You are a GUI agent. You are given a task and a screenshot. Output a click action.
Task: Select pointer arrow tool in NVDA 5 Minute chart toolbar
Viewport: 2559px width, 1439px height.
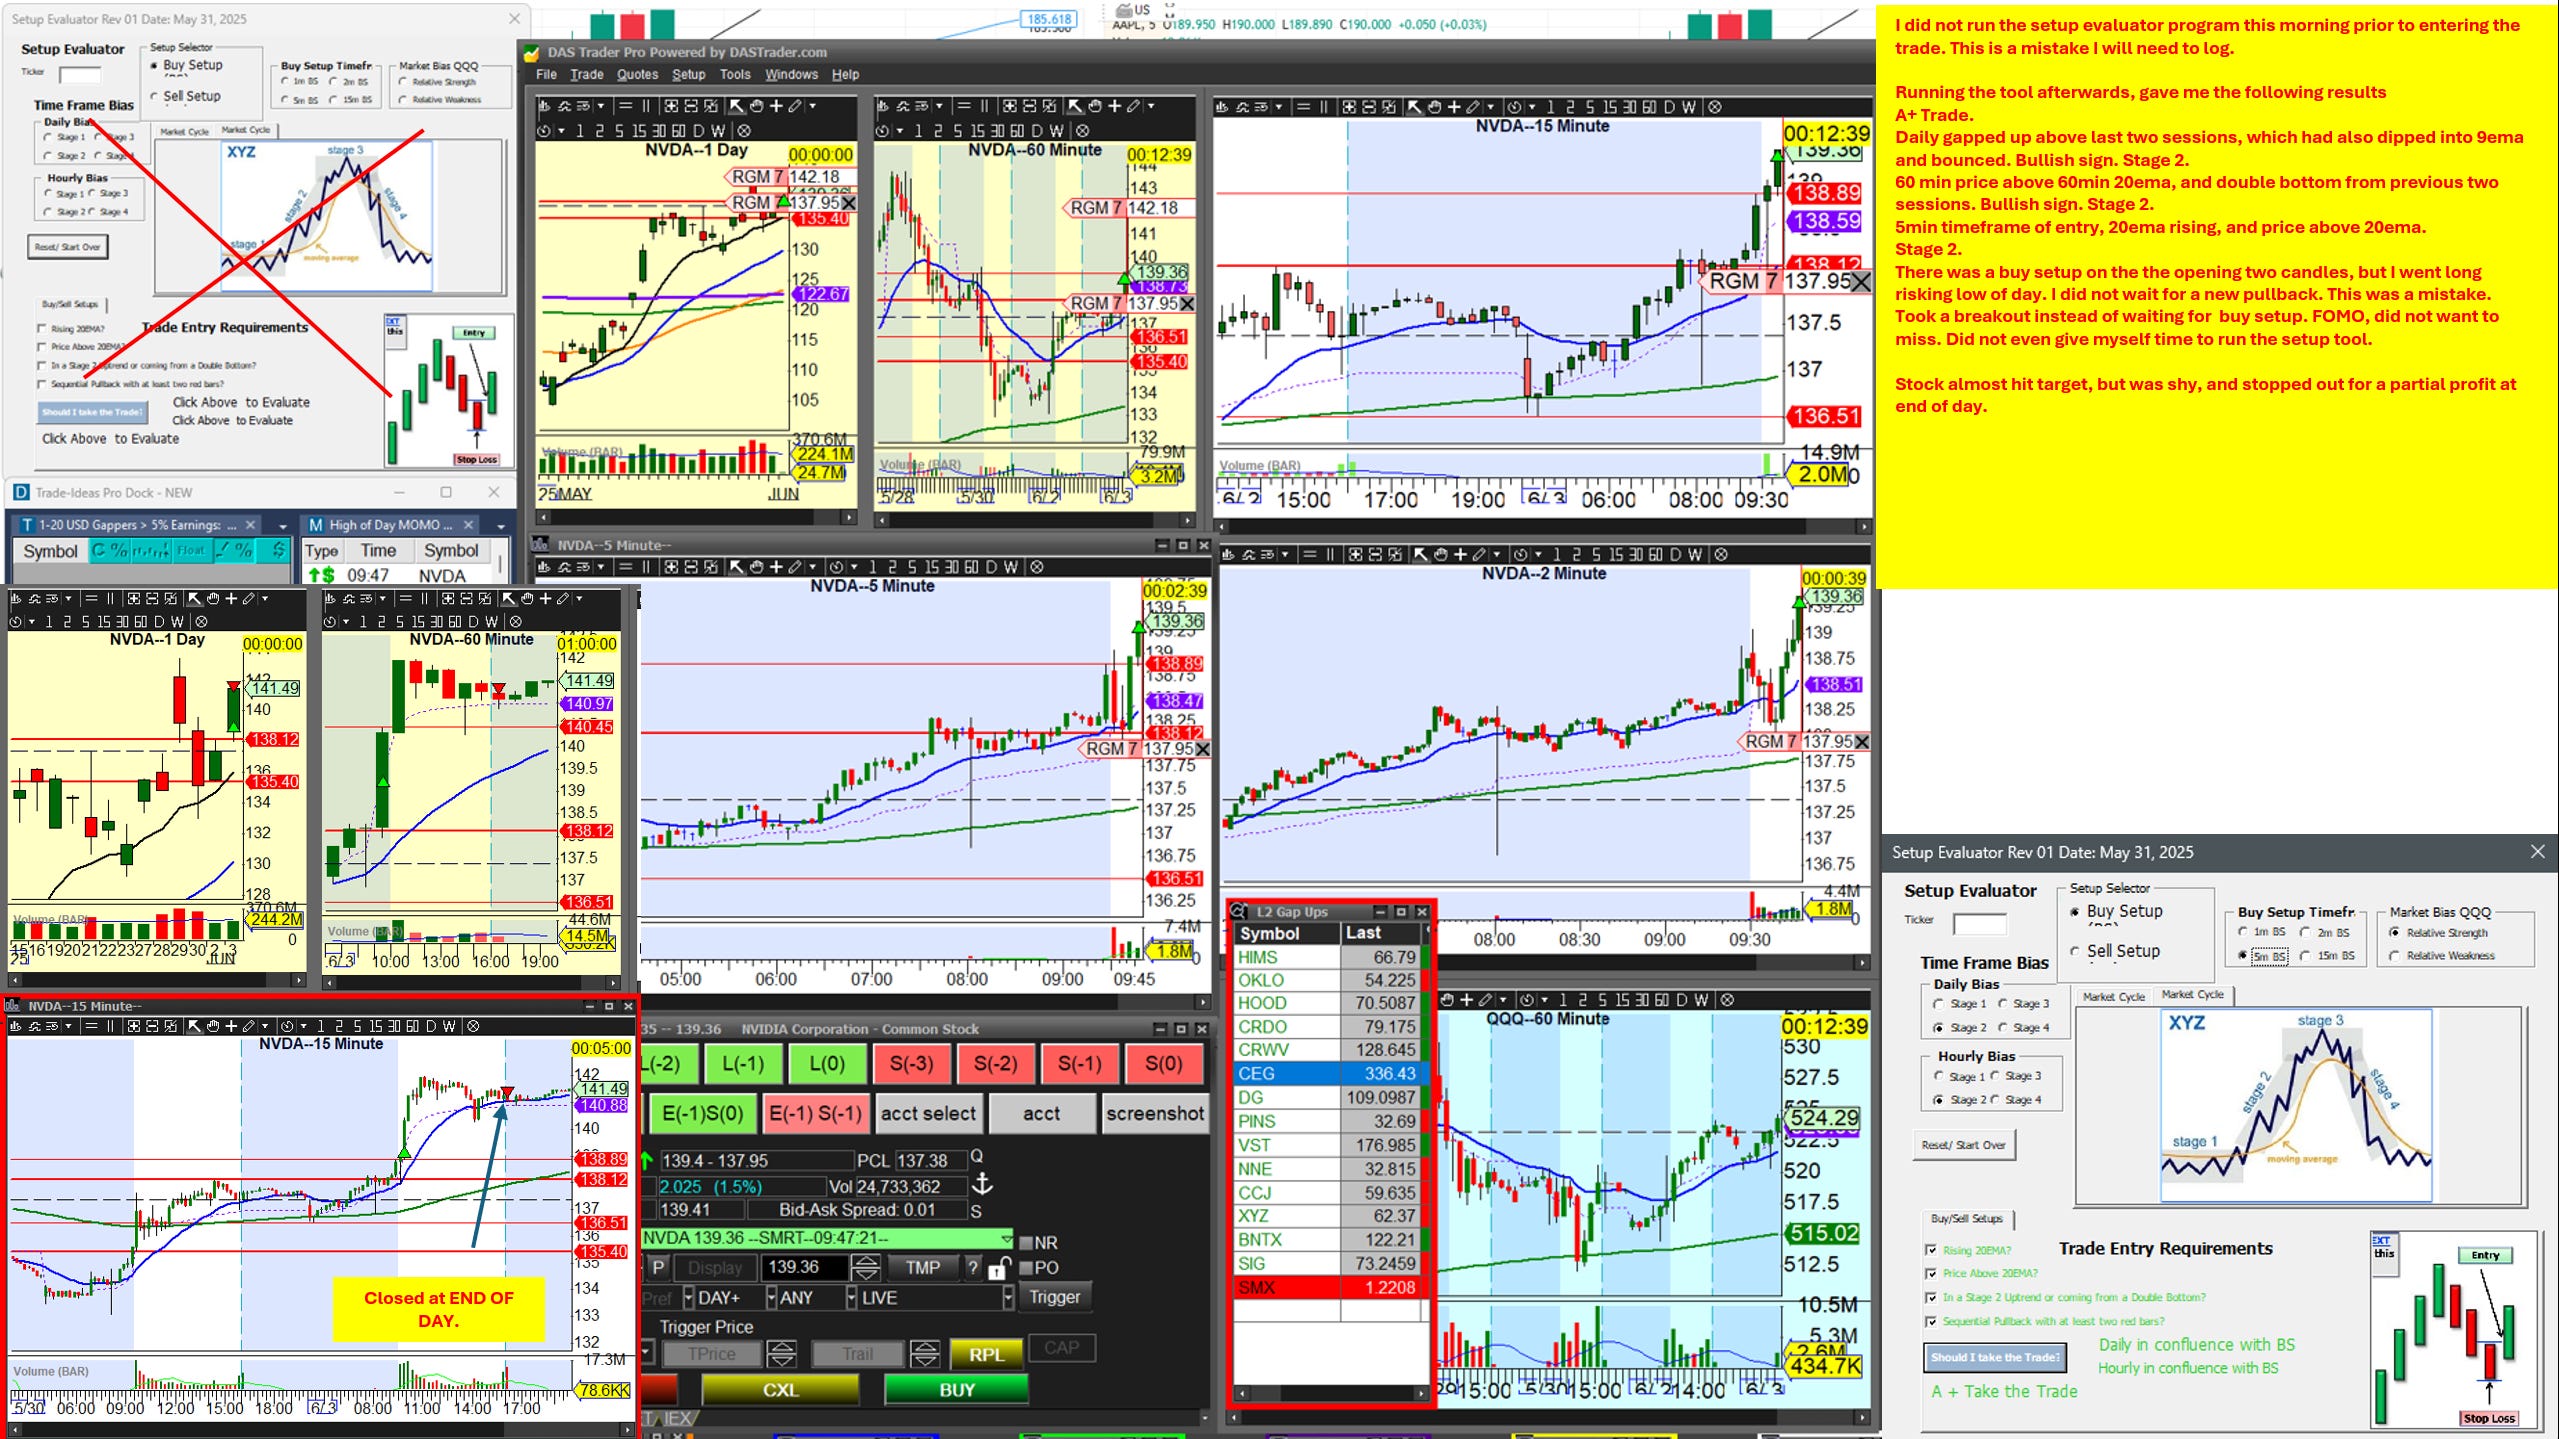click(736, 567)
